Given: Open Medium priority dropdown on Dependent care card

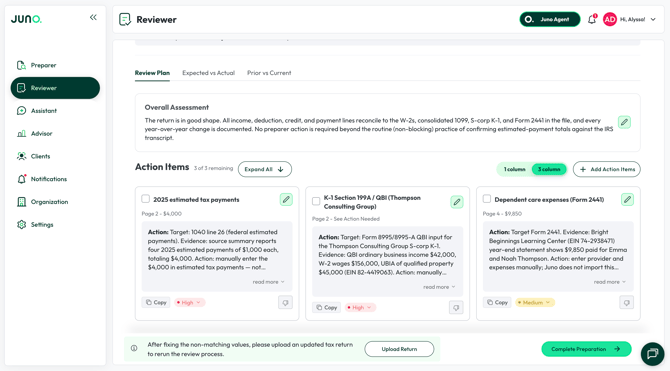Looking at the screenshot, I should coord(535,303).
